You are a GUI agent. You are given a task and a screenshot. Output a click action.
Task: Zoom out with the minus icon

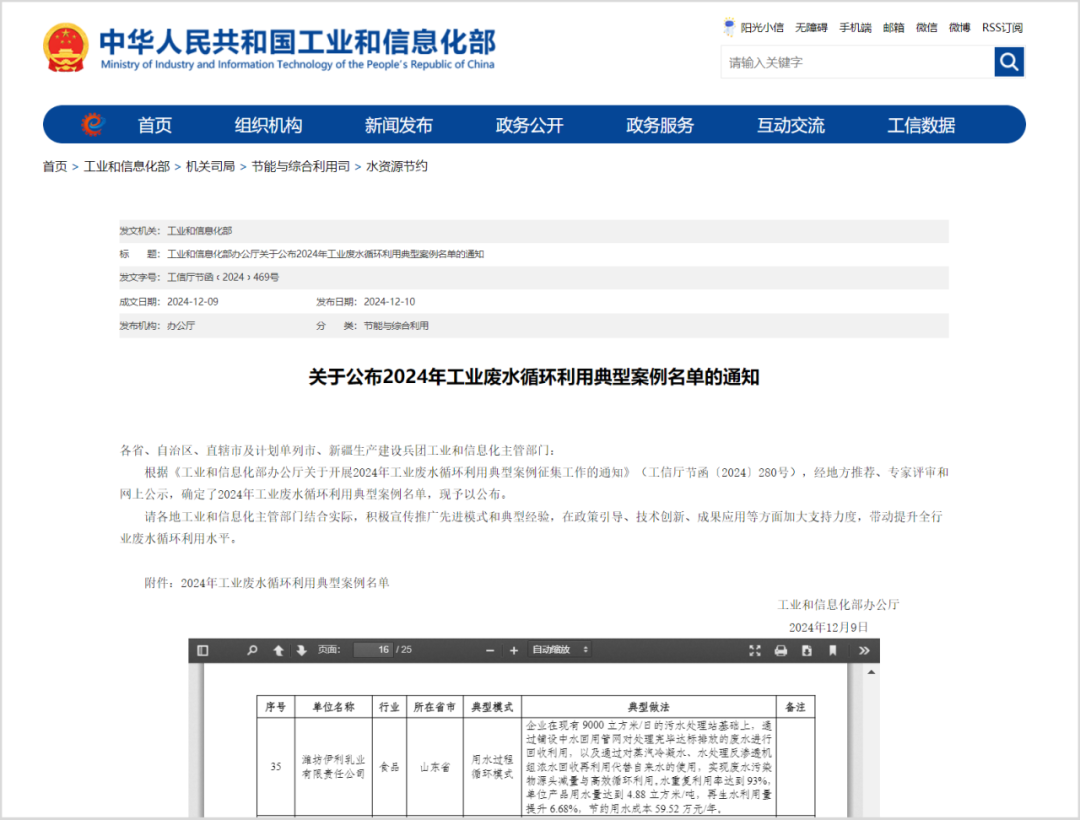click(x=490, y=651)
